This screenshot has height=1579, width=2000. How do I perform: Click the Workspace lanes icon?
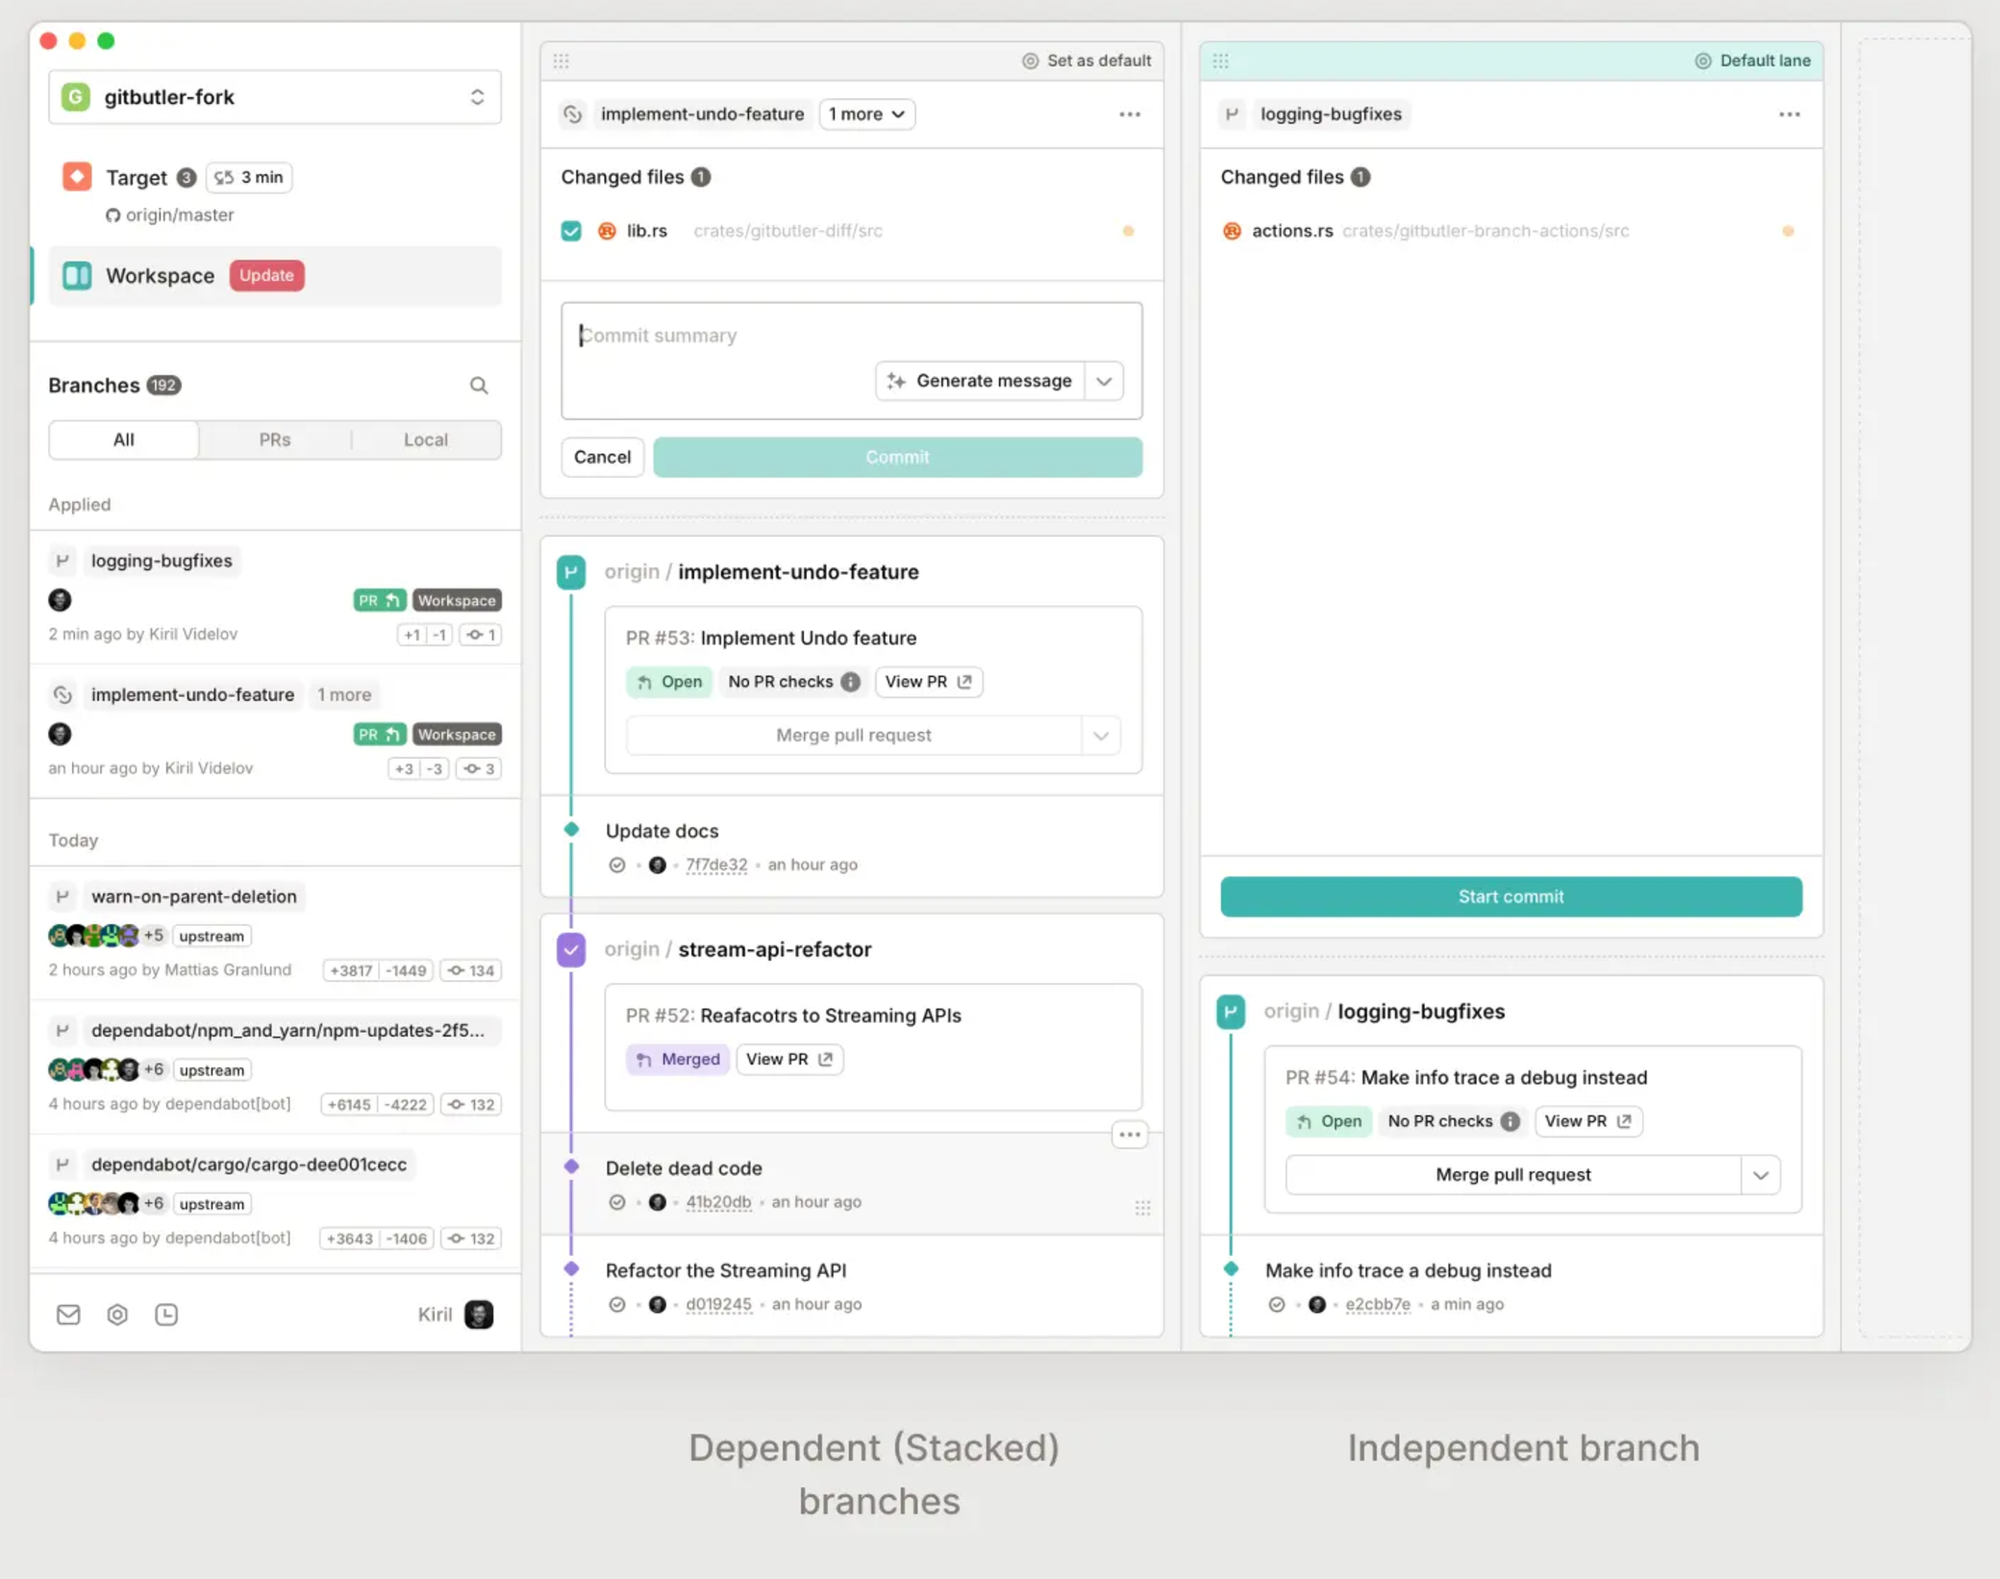coord(77,275)
